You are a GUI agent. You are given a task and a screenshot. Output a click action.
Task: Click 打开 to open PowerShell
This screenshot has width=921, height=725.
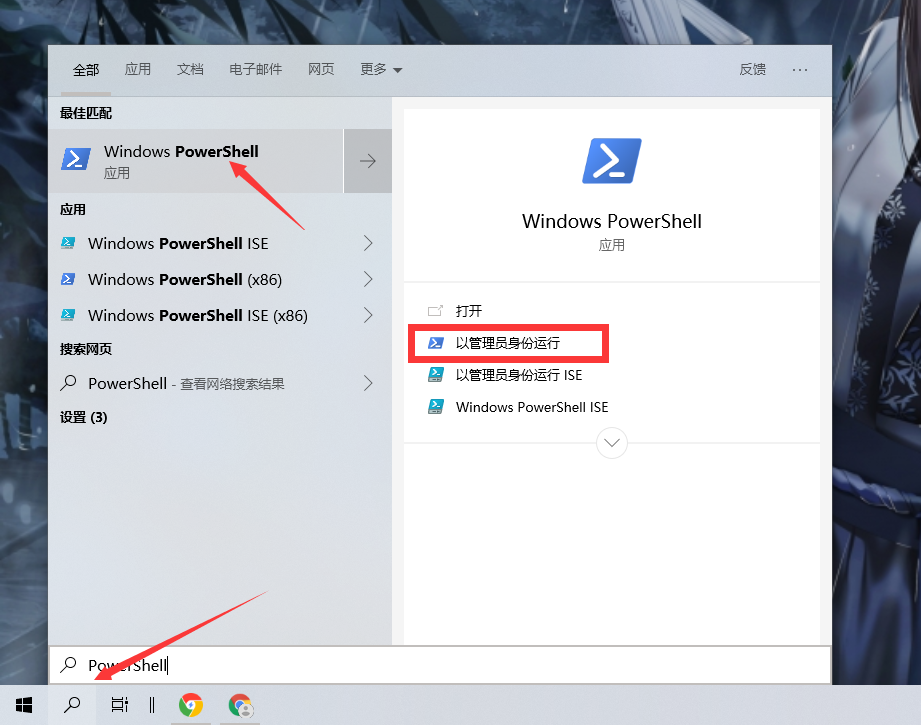tap(464, 311)
